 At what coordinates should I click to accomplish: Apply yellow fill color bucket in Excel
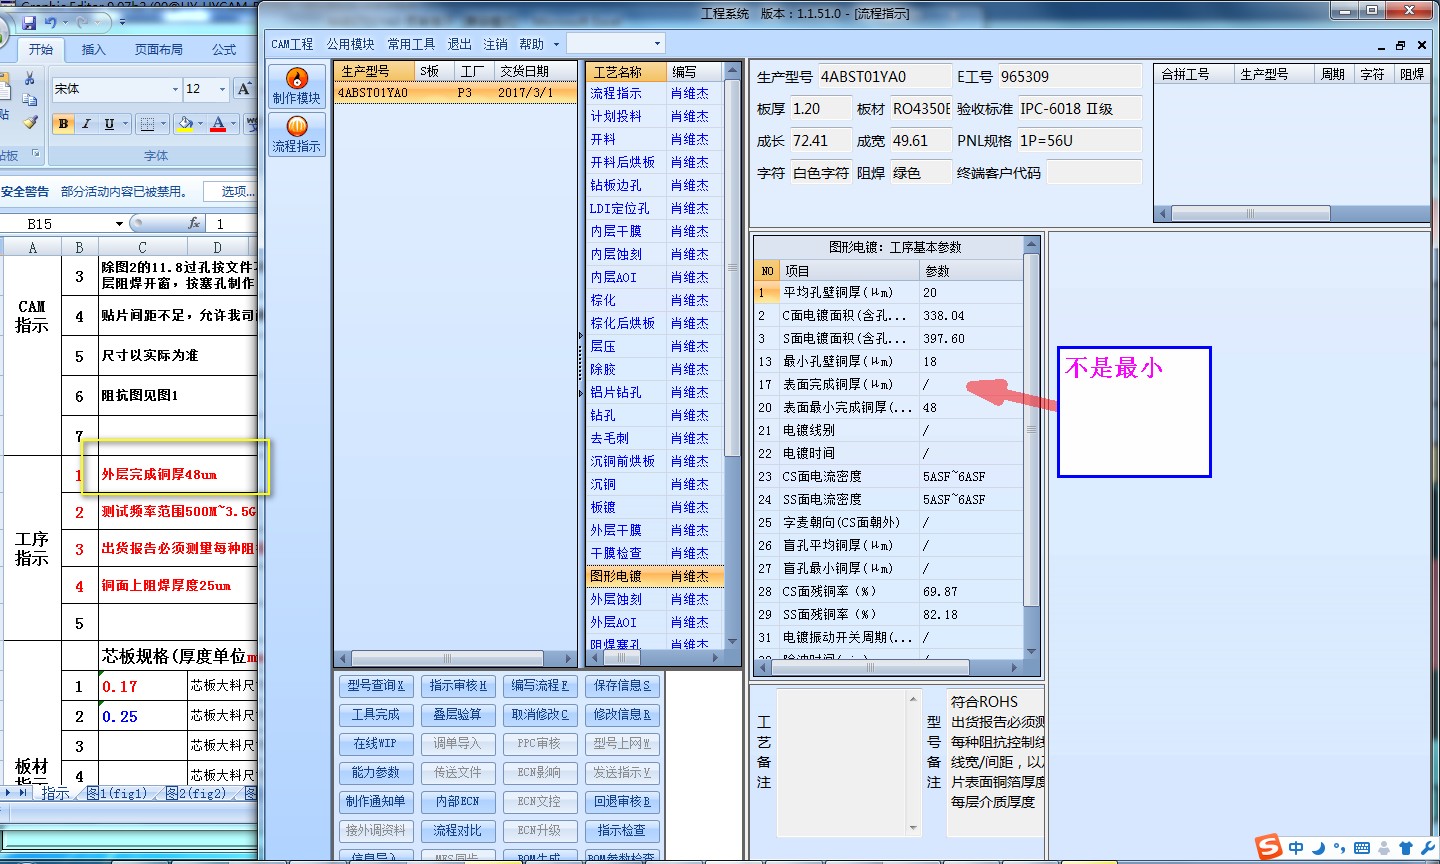[x=184, y=124]
